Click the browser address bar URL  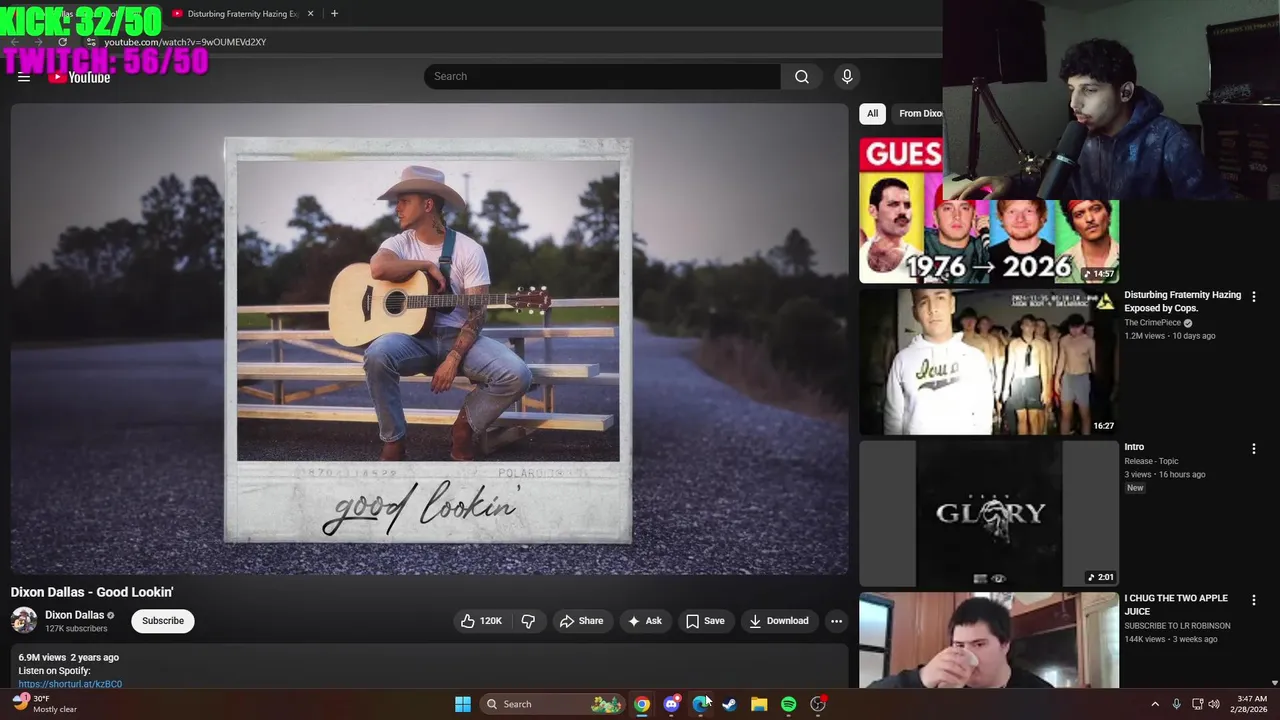pyautogui.click(x=185, y=42)
